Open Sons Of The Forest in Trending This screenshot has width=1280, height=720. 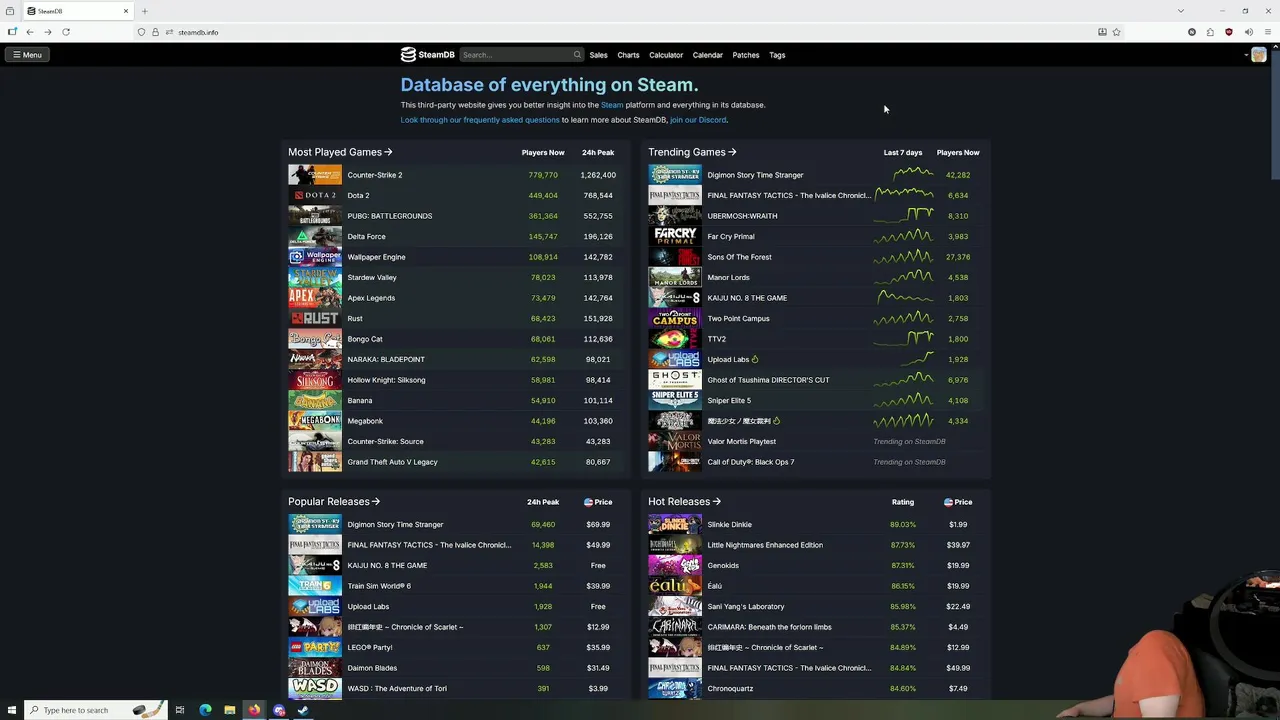click(739, 257)
